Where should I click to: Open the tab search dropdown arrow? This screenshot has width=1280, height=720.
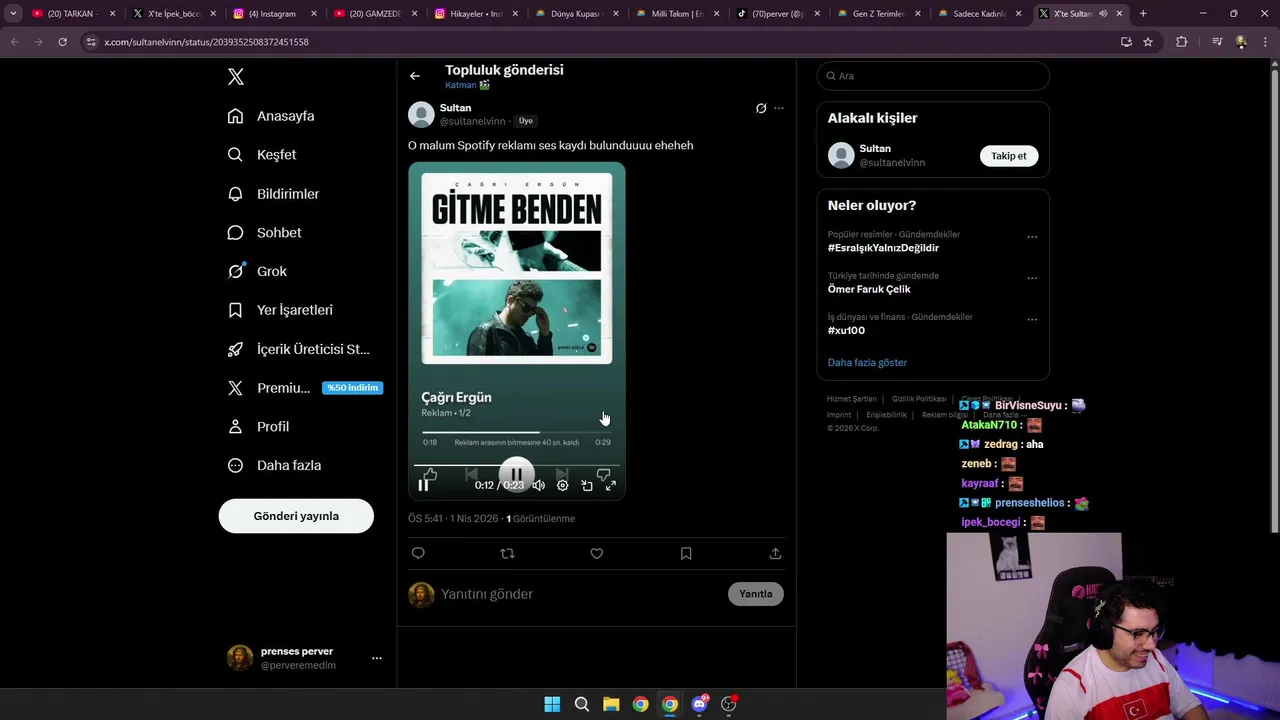click(x=13, y=14)
